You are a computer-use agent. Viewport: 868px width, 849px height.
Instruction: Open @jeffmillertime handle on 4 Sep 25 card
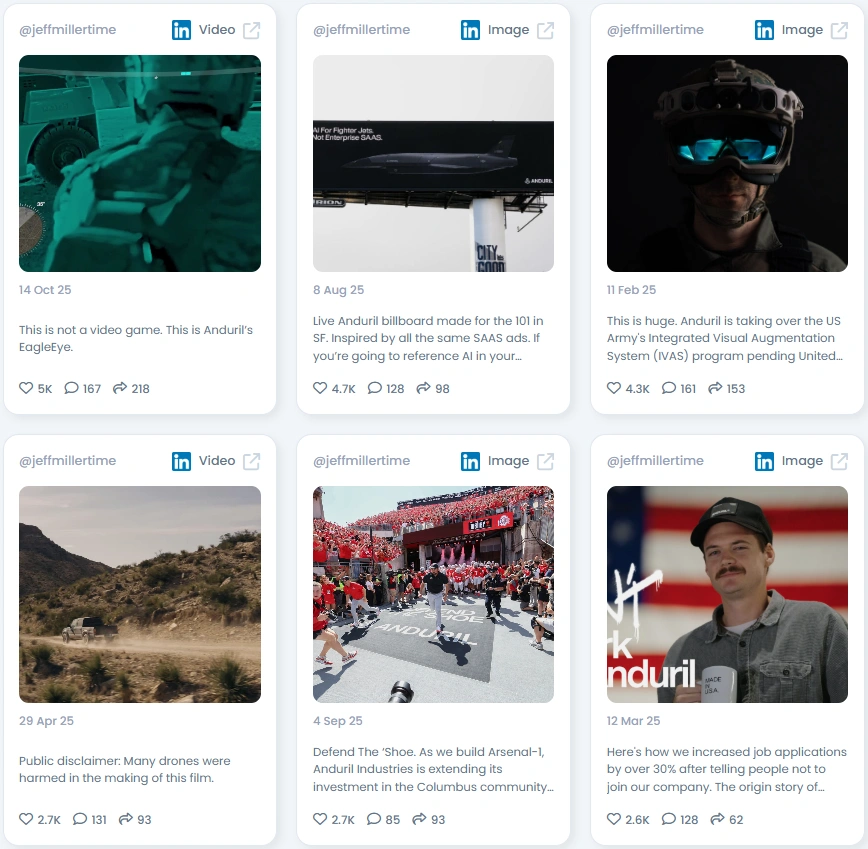point(361,461)
